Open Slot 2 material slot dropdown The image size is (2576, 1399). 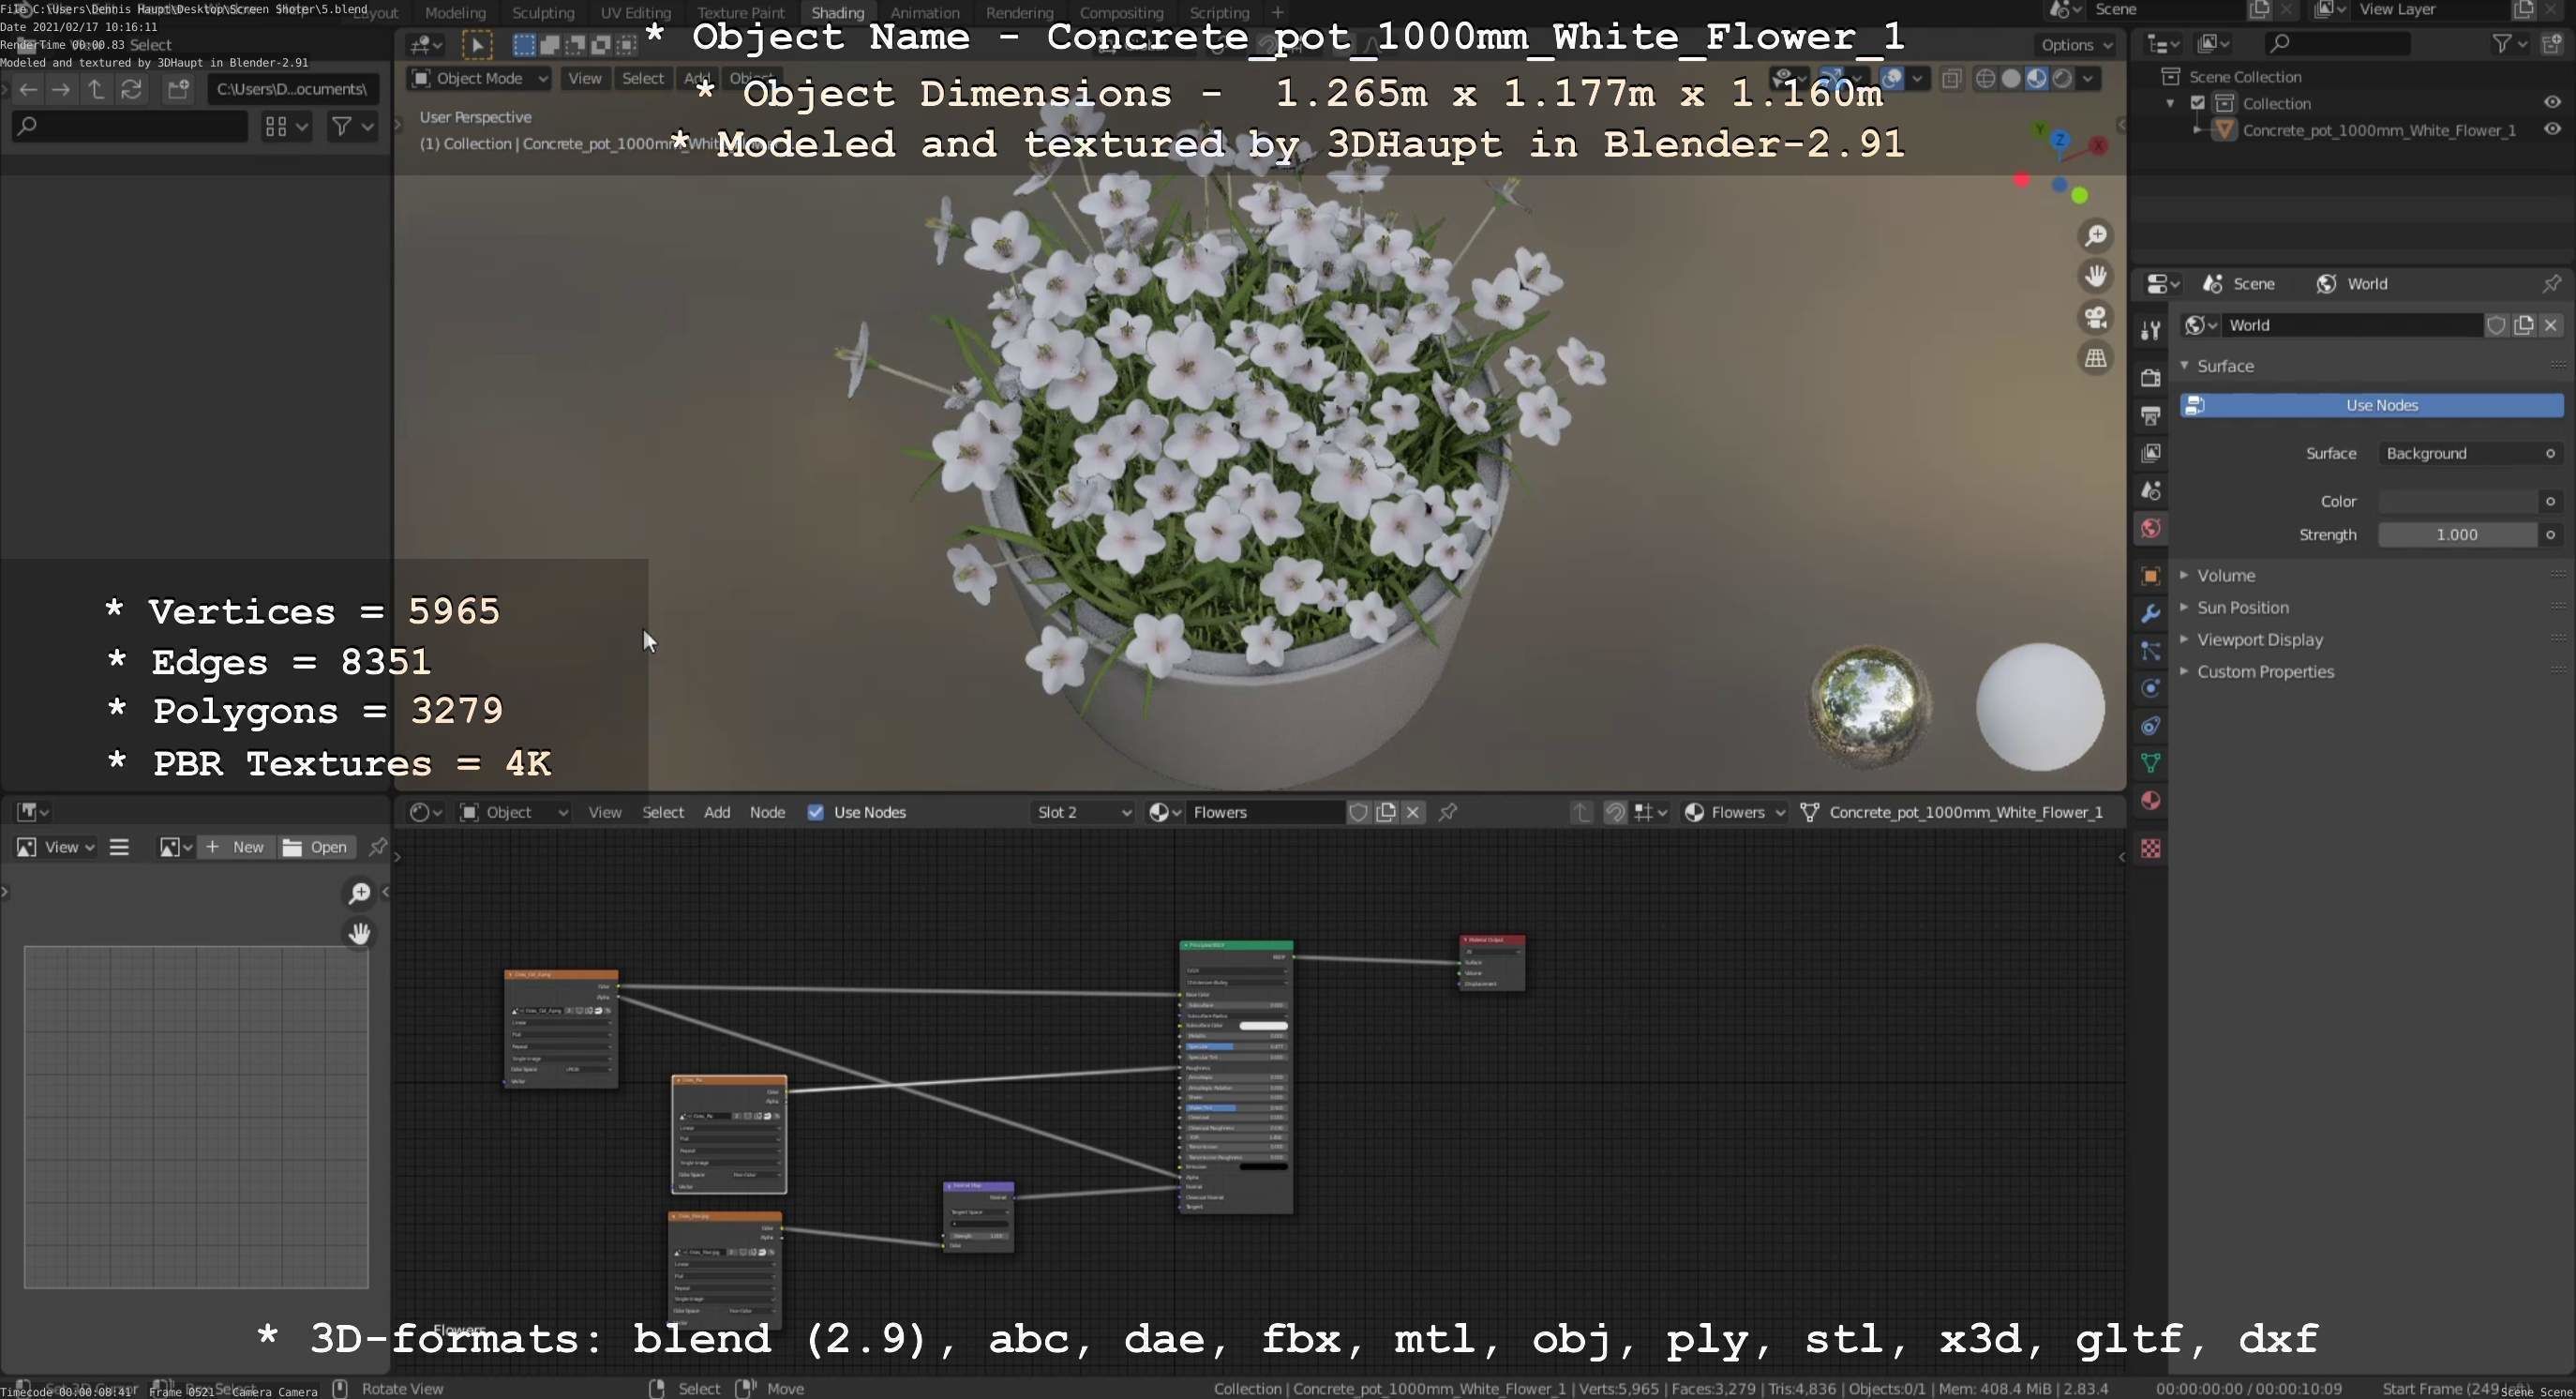(x=1083, y=812)
